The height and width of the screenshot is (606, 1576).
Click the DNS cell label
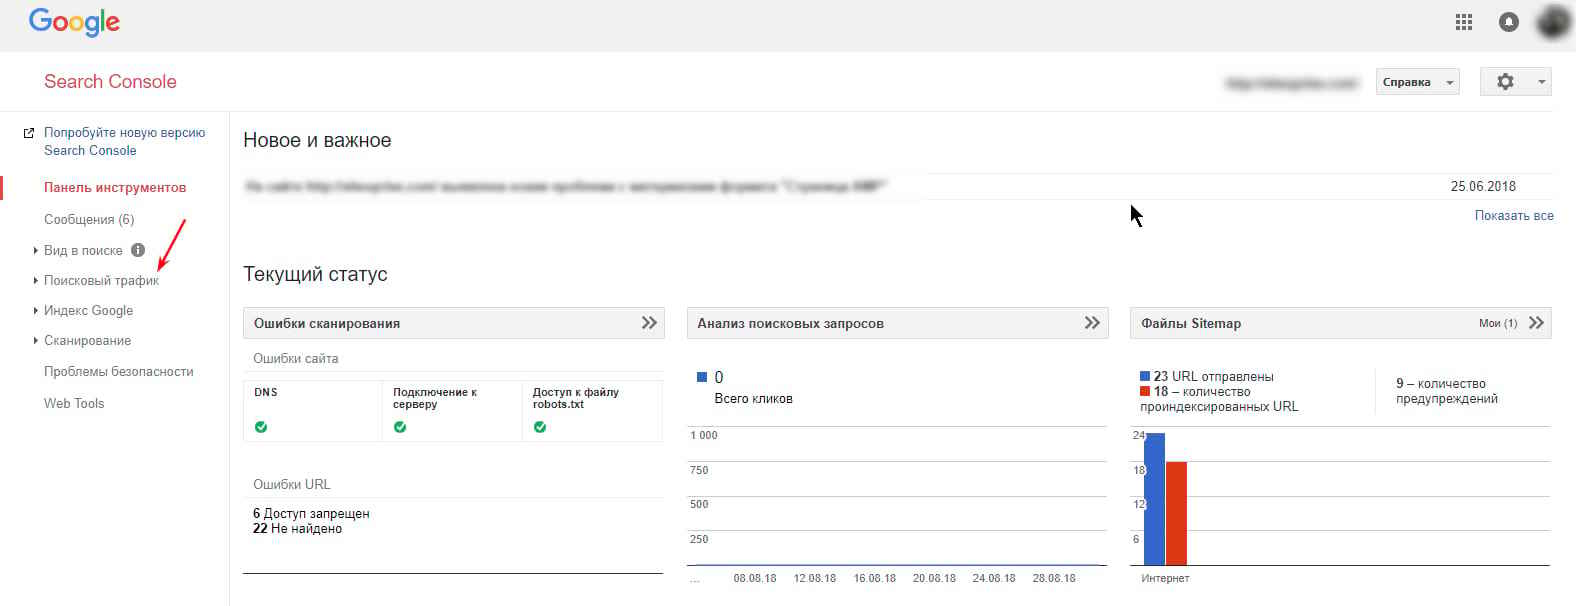tap(266, 392)
